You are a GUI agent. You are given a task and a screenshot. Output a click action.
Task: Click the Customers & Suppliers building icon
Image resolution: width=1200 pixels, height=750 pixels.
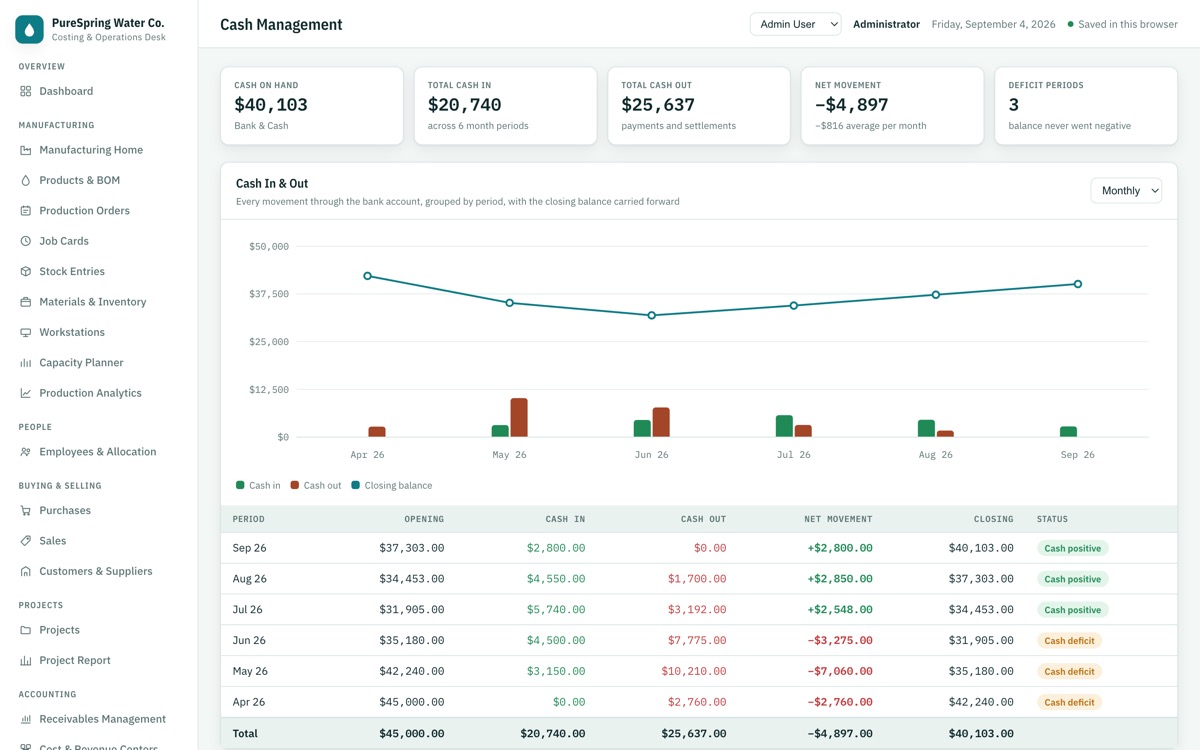point(26,571)
